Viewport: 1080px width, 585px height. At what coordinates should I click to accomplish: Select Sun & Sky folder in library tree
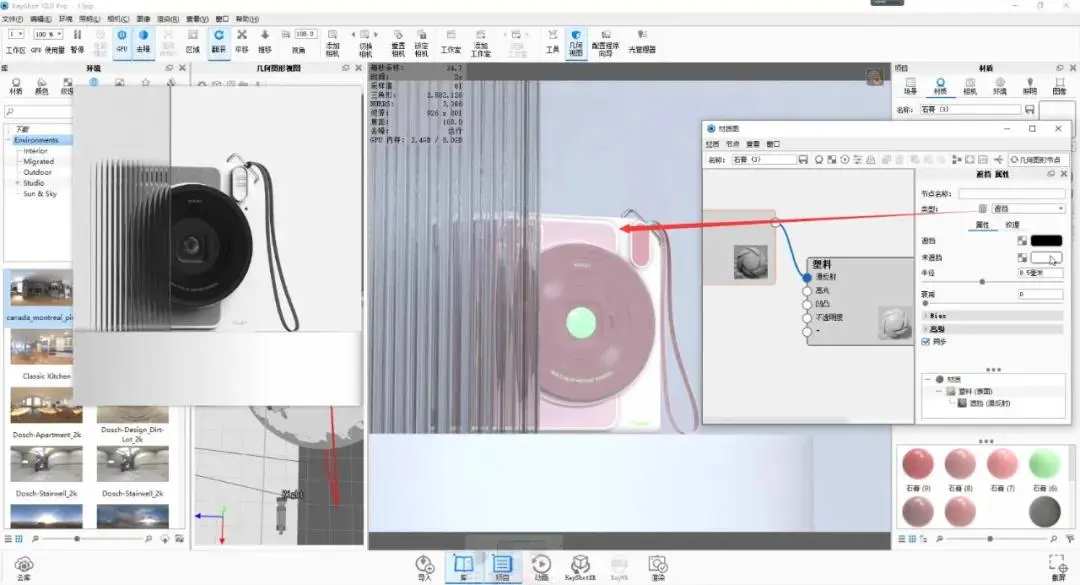click(x=40, y=194)
